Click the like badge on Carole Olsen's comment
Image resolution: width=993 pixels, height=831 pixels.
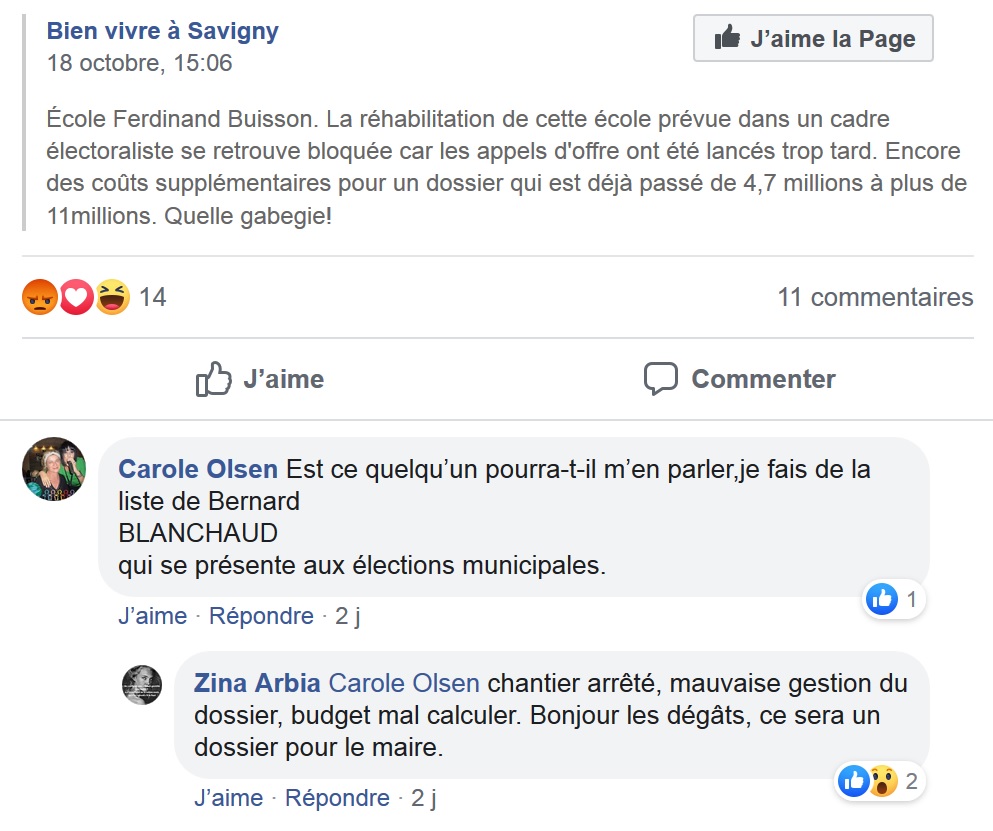pyautogui.click(x=882, y=599)
